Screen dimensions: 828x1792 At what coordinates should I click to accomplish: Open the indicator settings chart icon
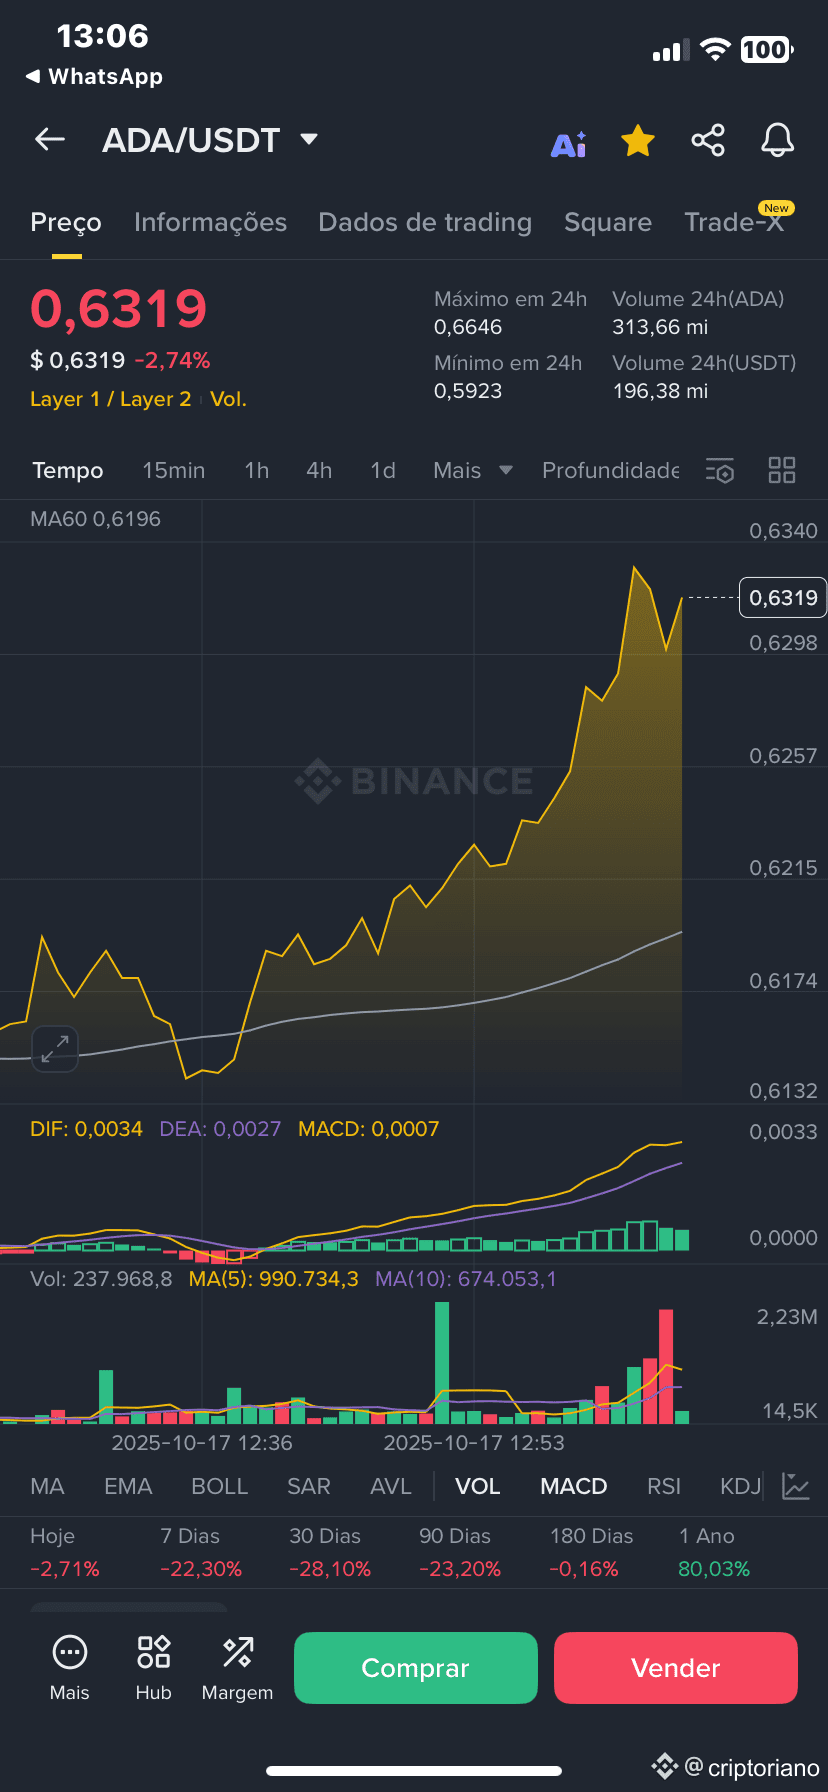[796, 1486]
